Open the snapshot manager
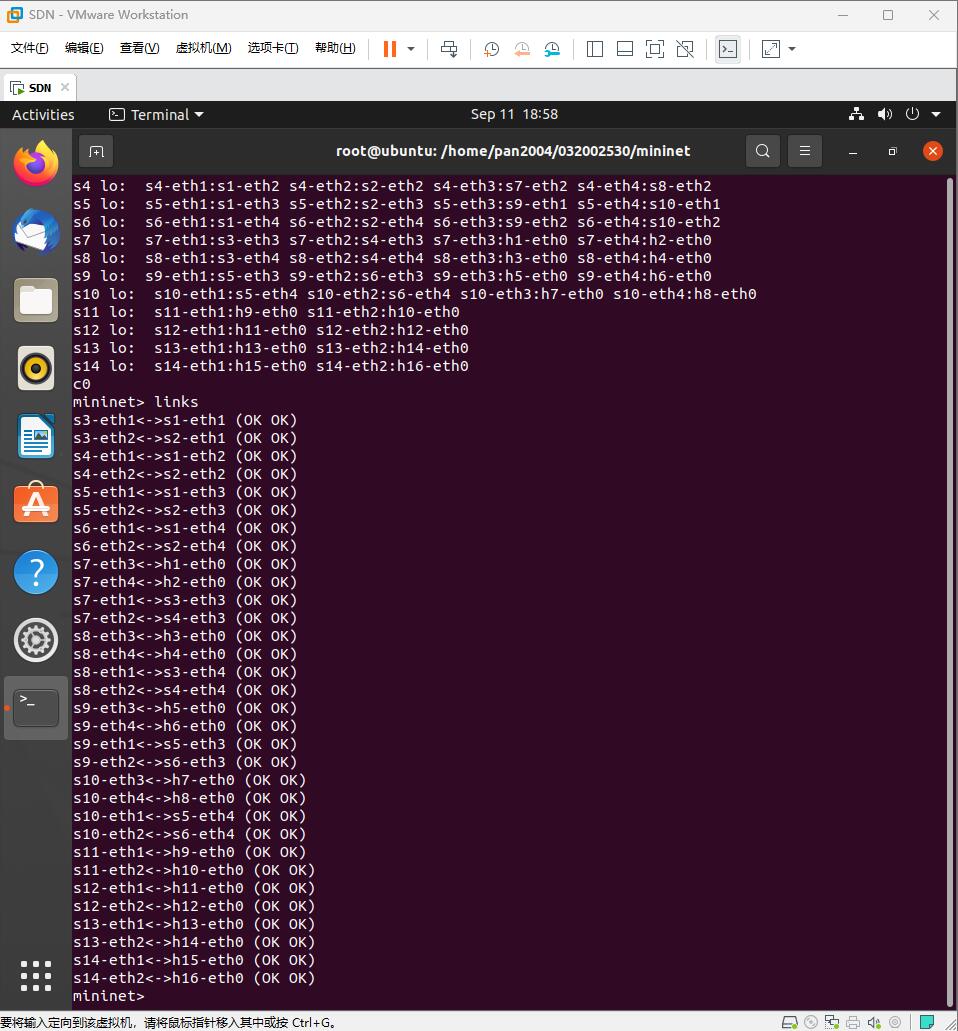The image size is (958, 1031). [552, 49]
